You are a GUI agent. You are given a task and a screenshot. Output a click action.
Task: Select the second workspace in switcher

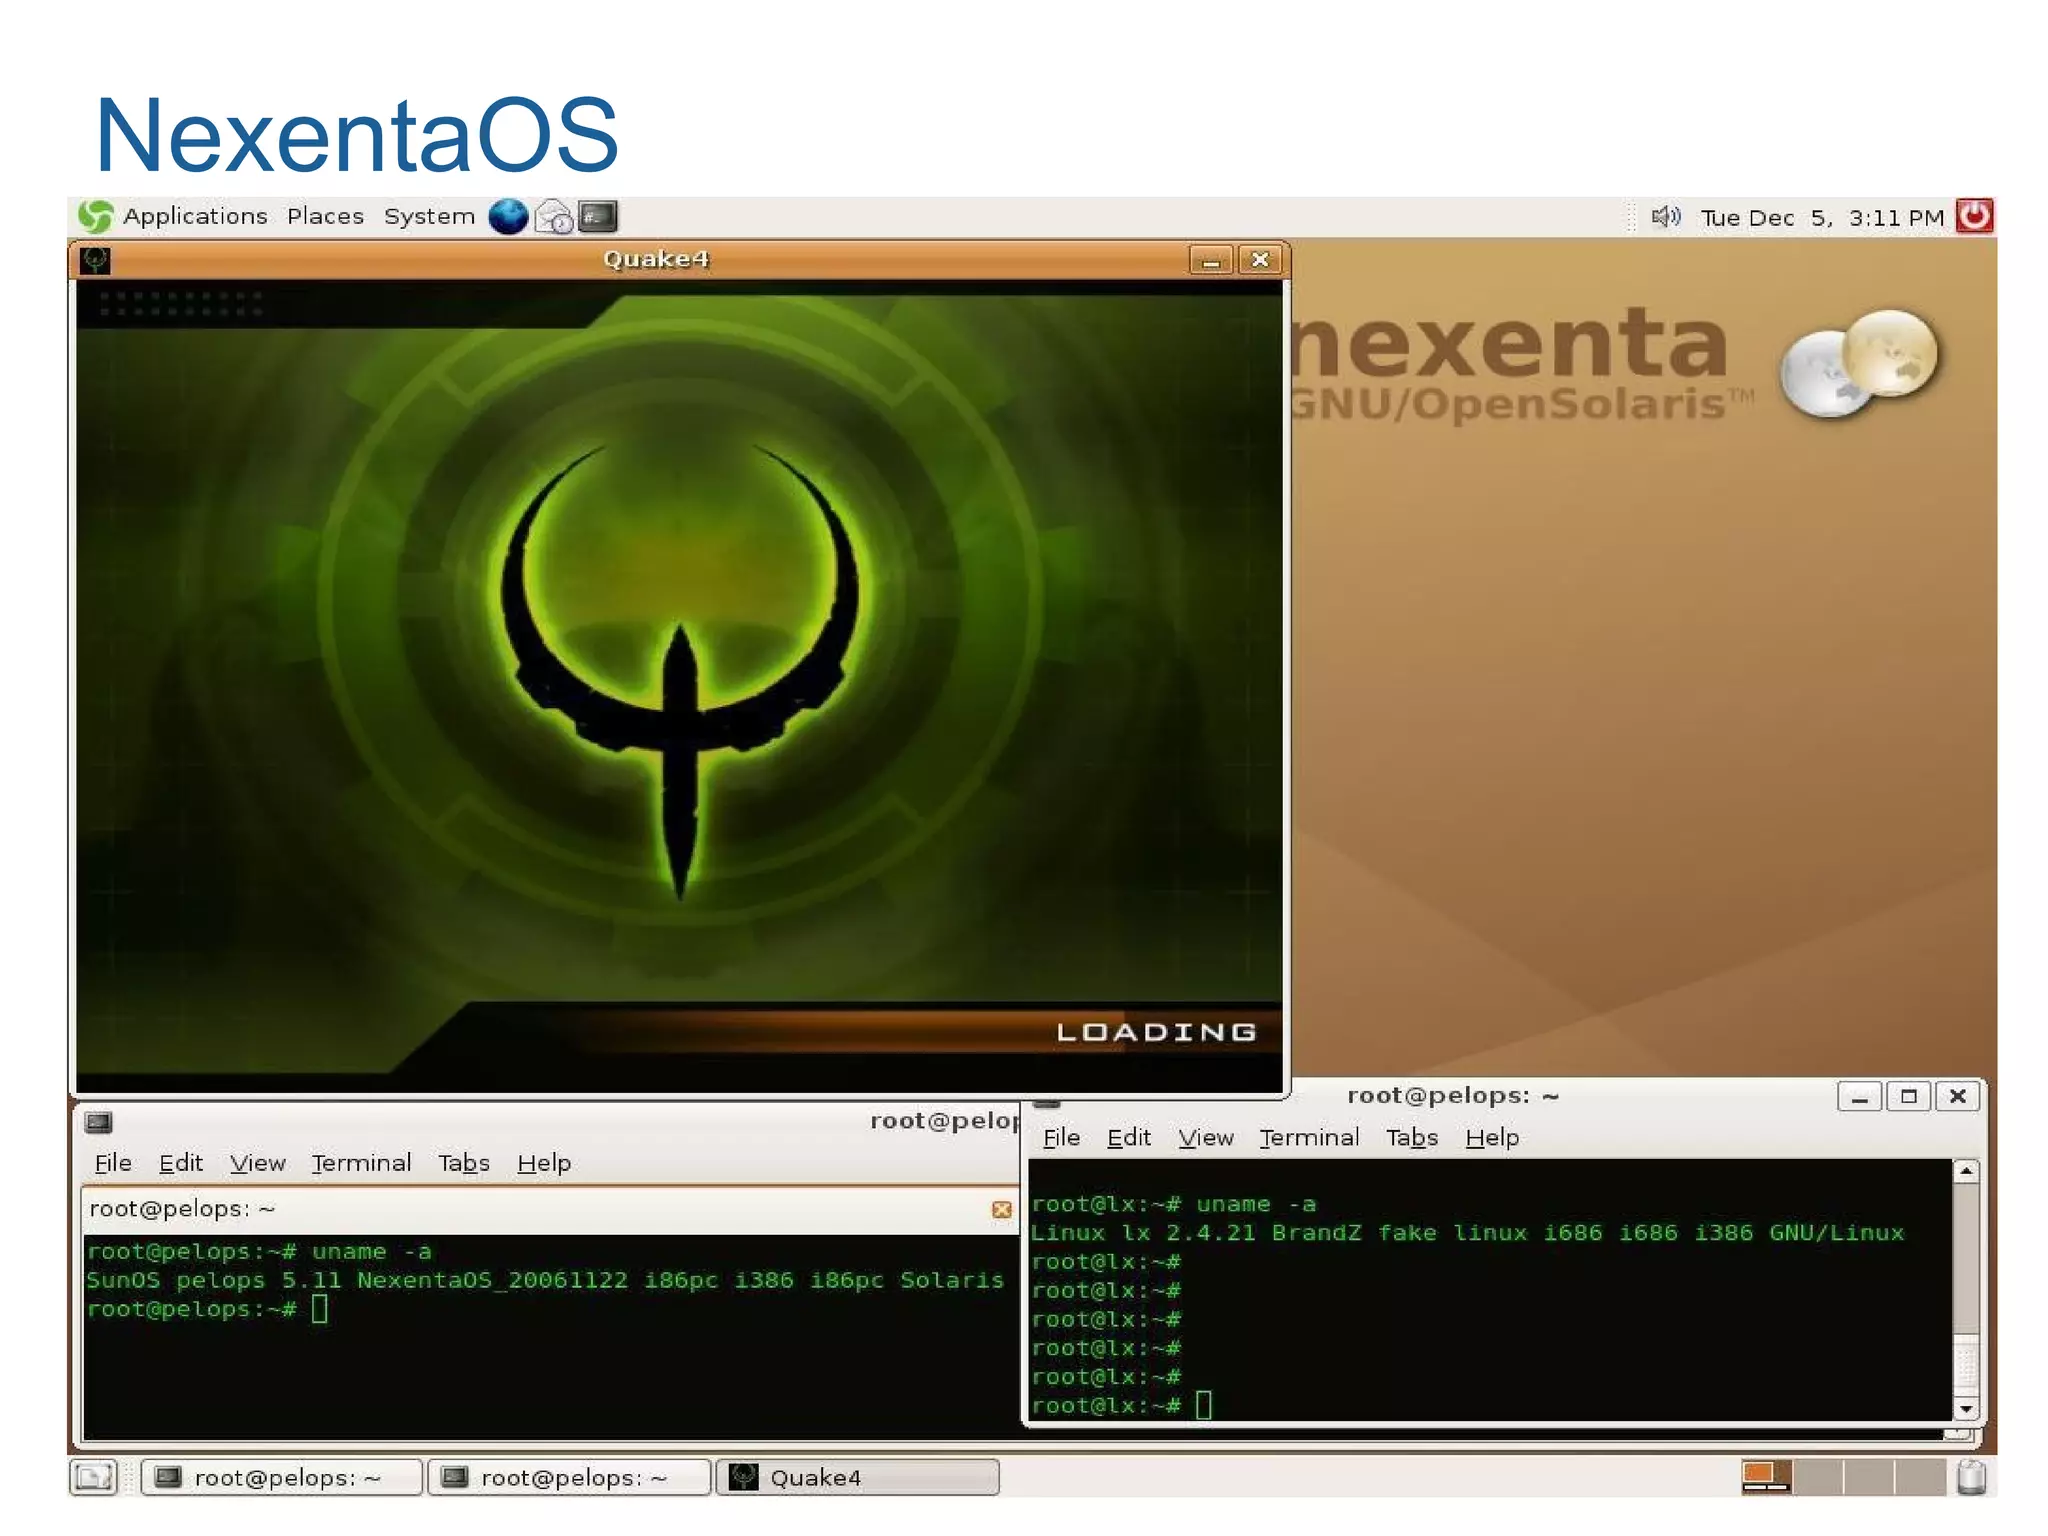click(x=1818, y=1477)
